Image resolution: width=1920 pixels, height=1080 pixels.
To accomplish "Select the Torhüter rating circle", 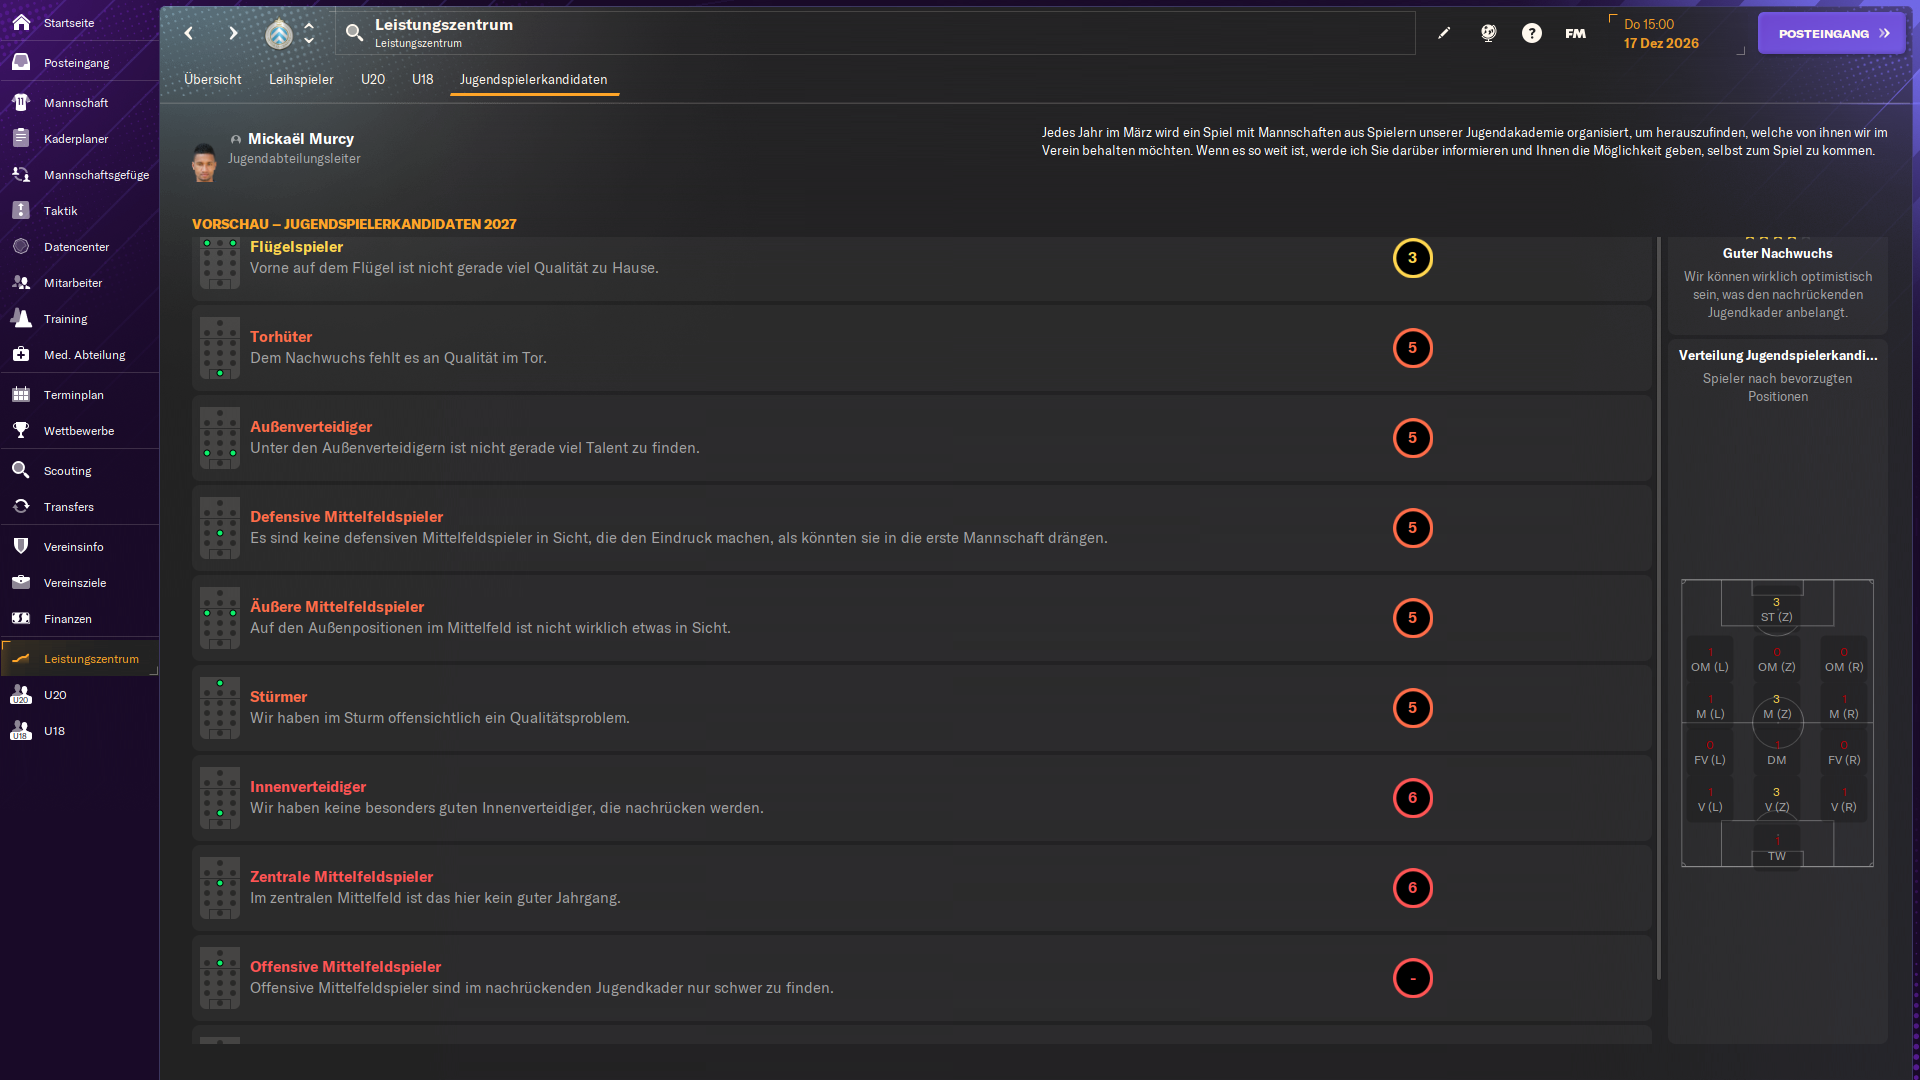I will click(x=1412, y=348).
